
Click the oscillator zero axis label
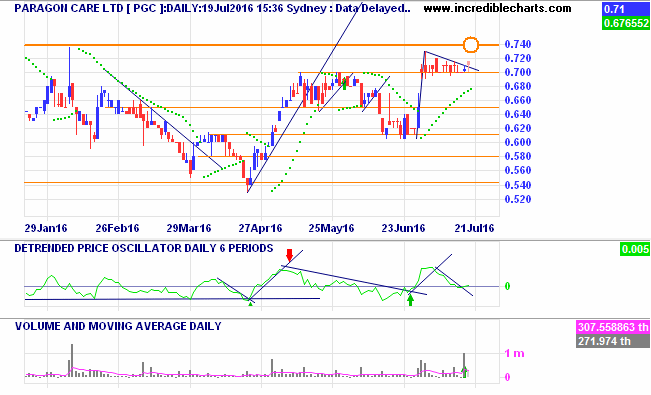(507, 286)
